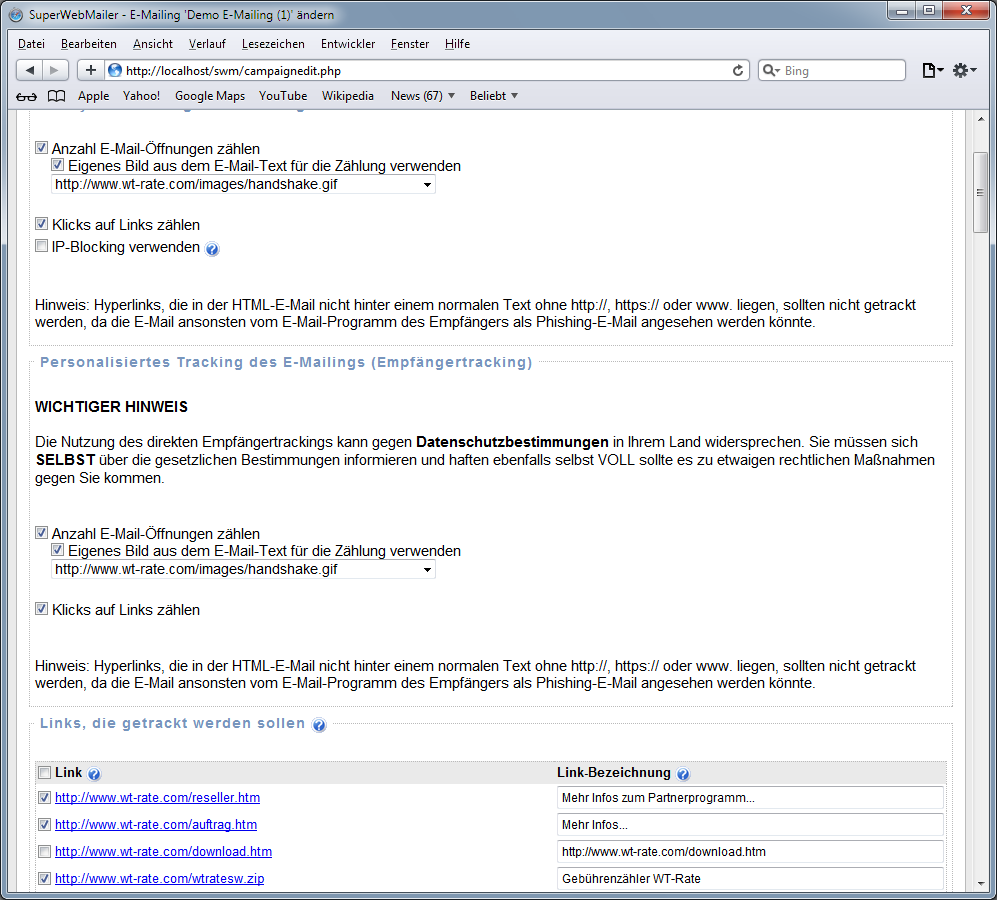Viewport: 997px width, 900px height.
Task: Open the Datei menu
Action: point(31,44)
